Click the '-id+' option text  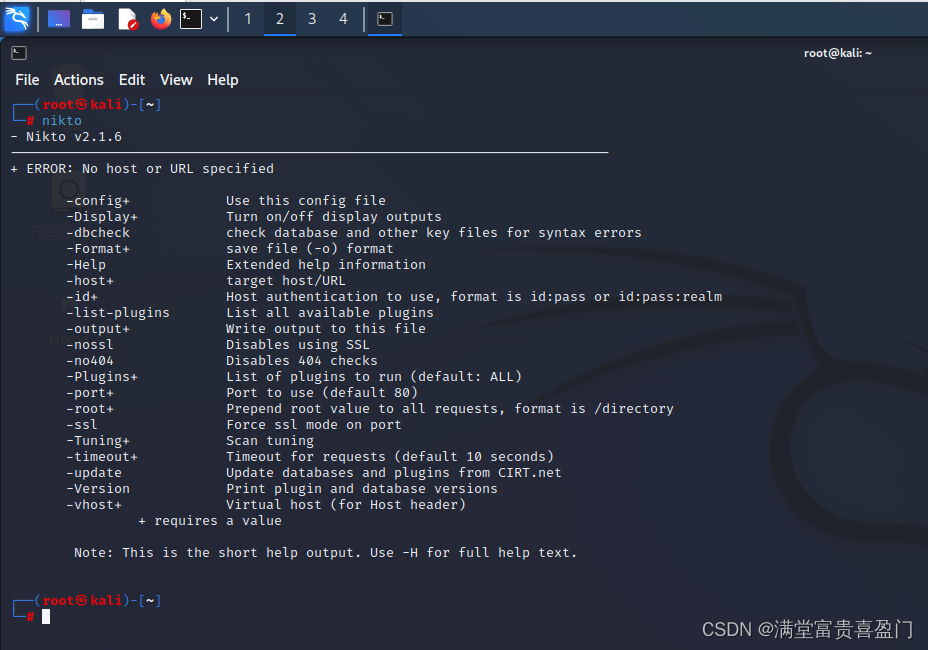(82, 297)
